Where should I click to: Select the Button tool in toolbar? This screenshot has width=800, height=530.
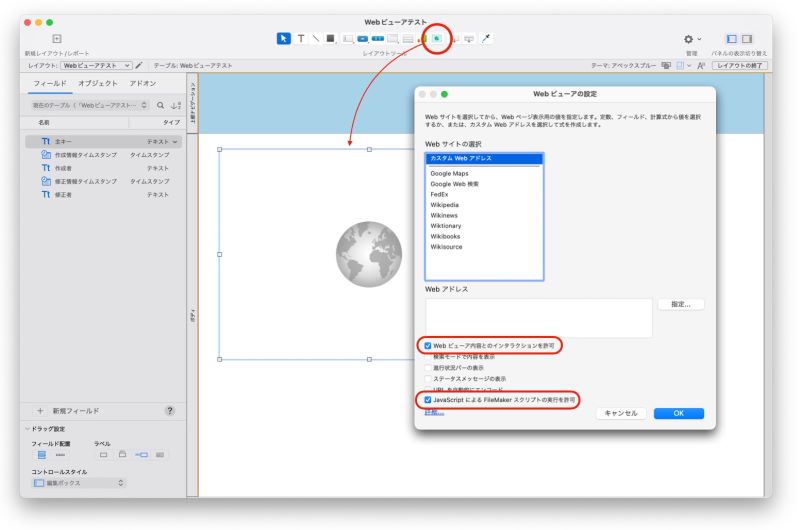click(363, 39)
